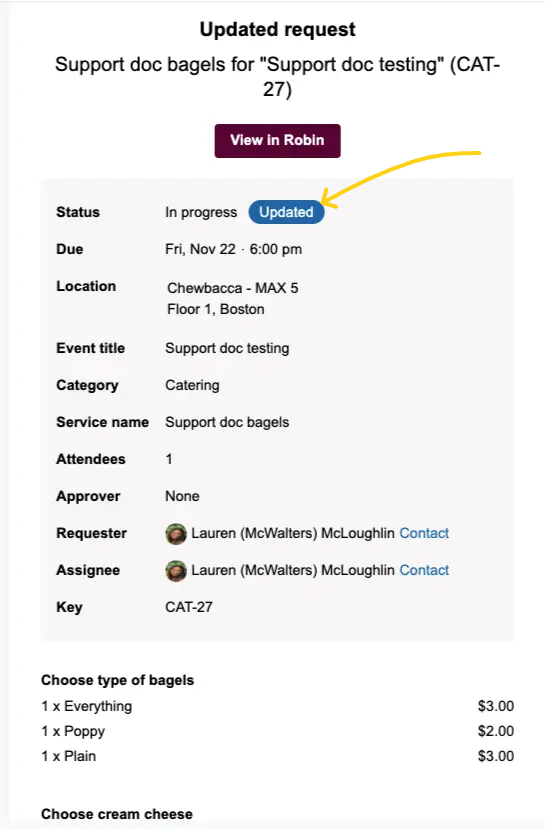Click the Support doc bagels service name
Viewport: 545px width, 829px height.
[x=227, y=422]
